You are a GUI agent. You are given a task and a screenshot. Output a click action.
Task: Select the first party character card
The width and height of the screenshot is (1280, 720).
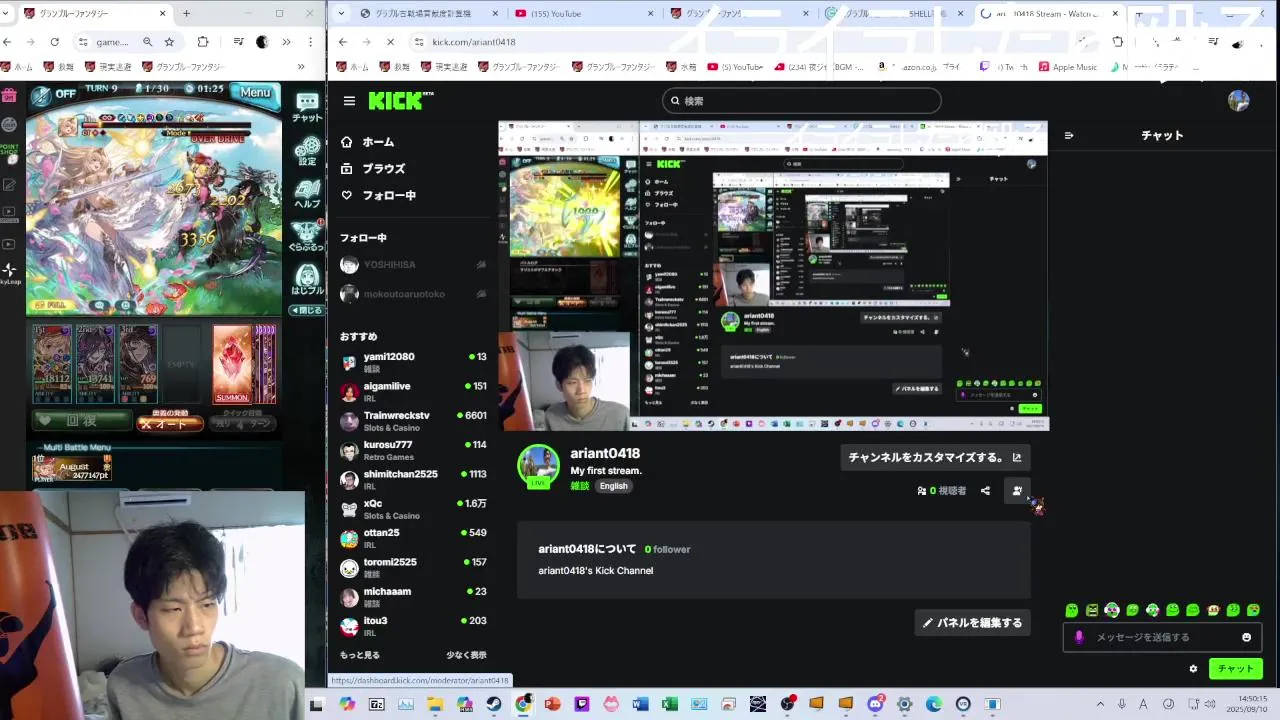[x=52, y=364]
